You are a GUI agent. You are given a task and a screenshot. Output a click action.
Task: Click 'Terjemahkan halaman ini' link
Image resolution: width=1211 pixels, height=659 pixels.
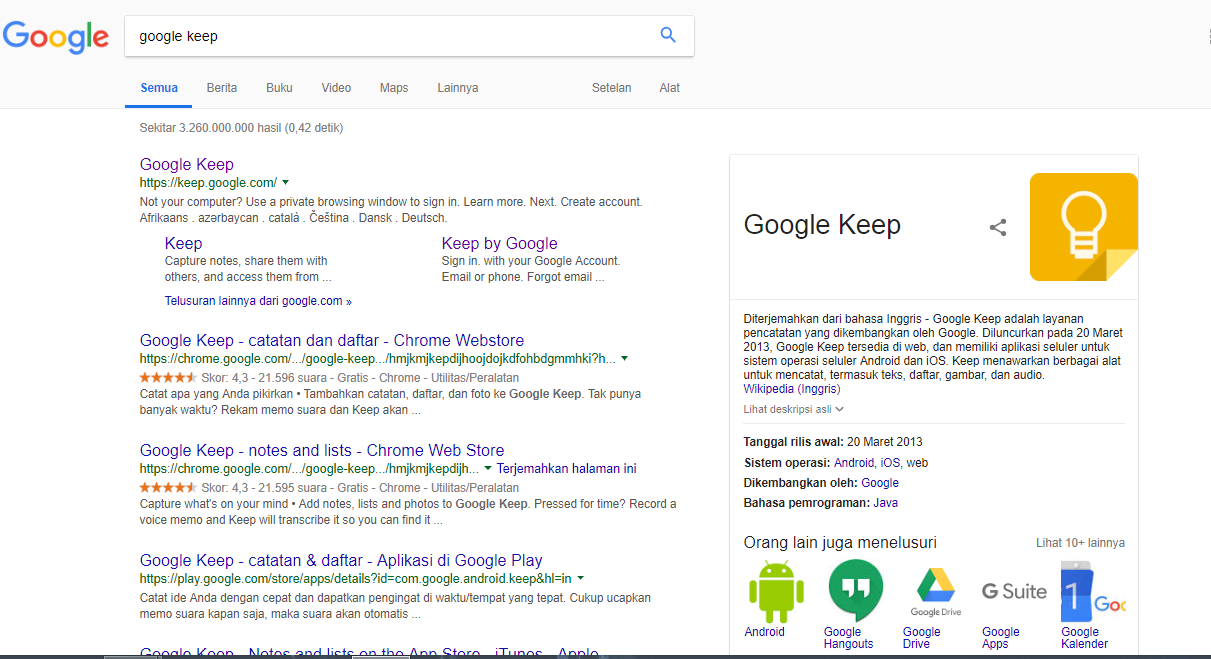point(566,468)
